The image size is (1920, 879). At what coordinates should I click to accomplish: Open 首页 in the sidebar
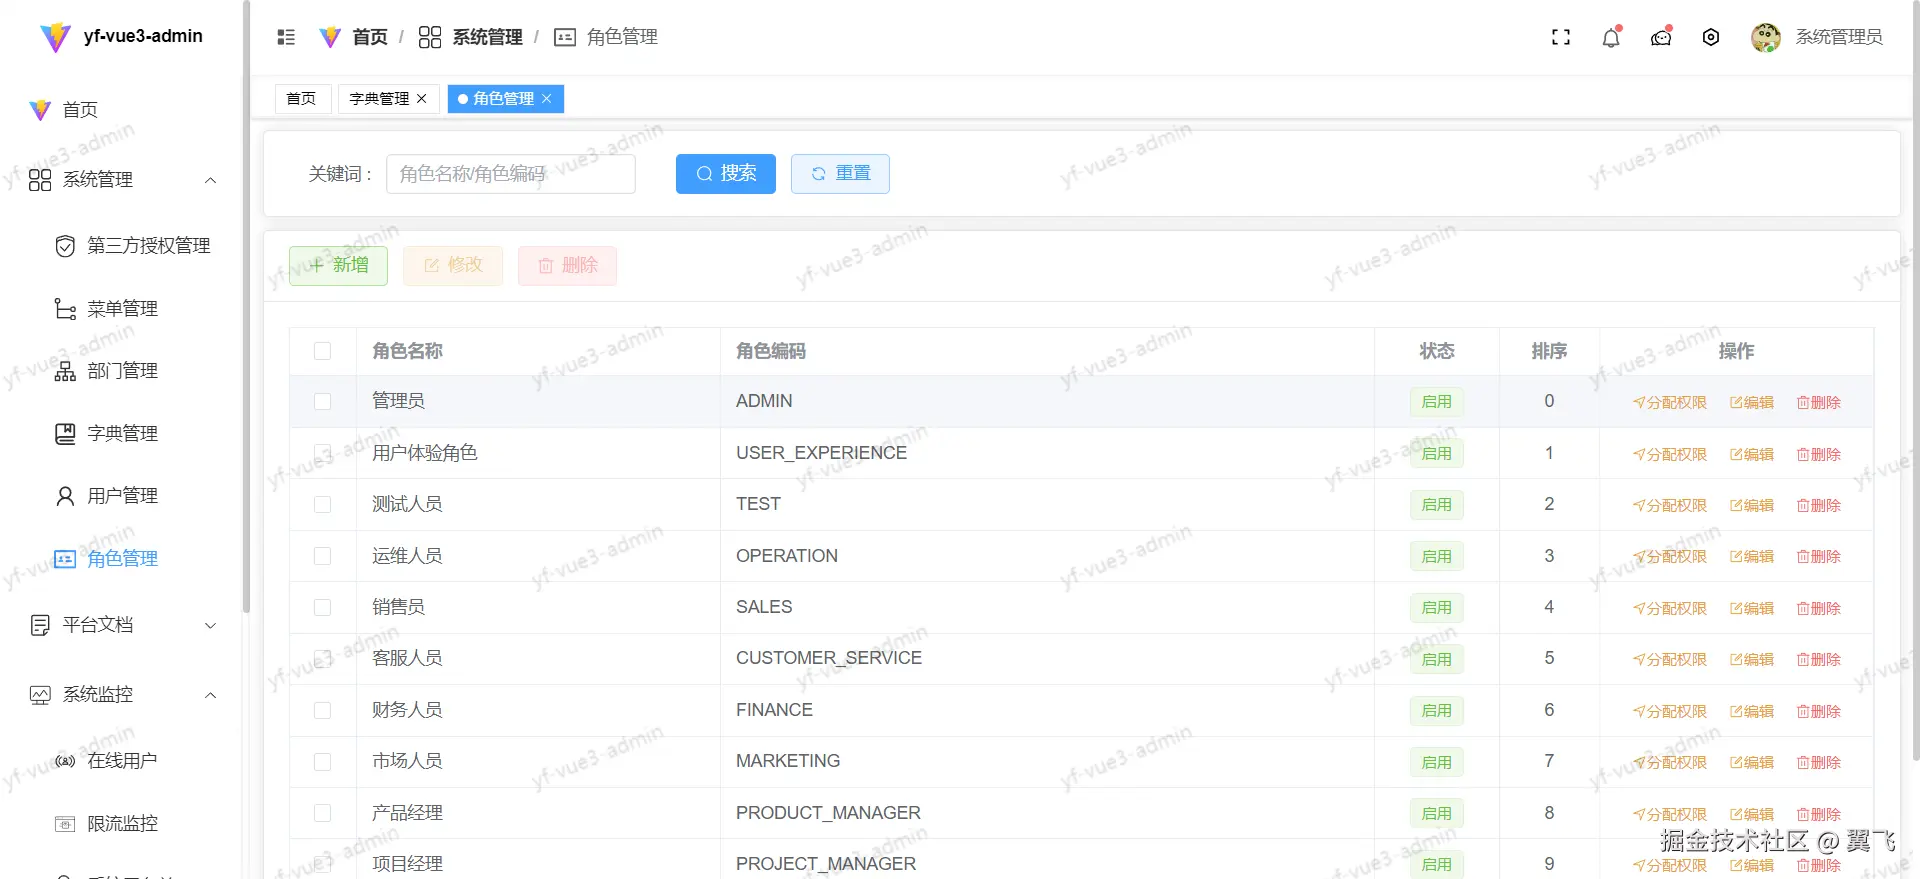(80, 110)
